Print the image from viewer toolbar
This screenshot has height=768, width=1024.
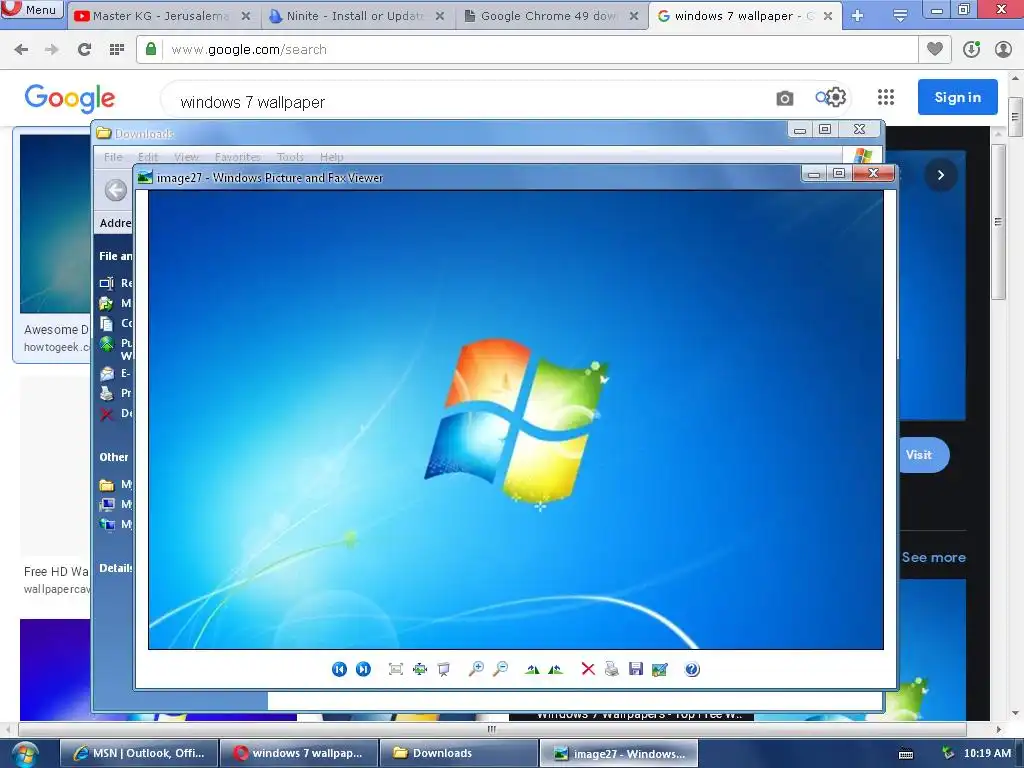(611, 669)
